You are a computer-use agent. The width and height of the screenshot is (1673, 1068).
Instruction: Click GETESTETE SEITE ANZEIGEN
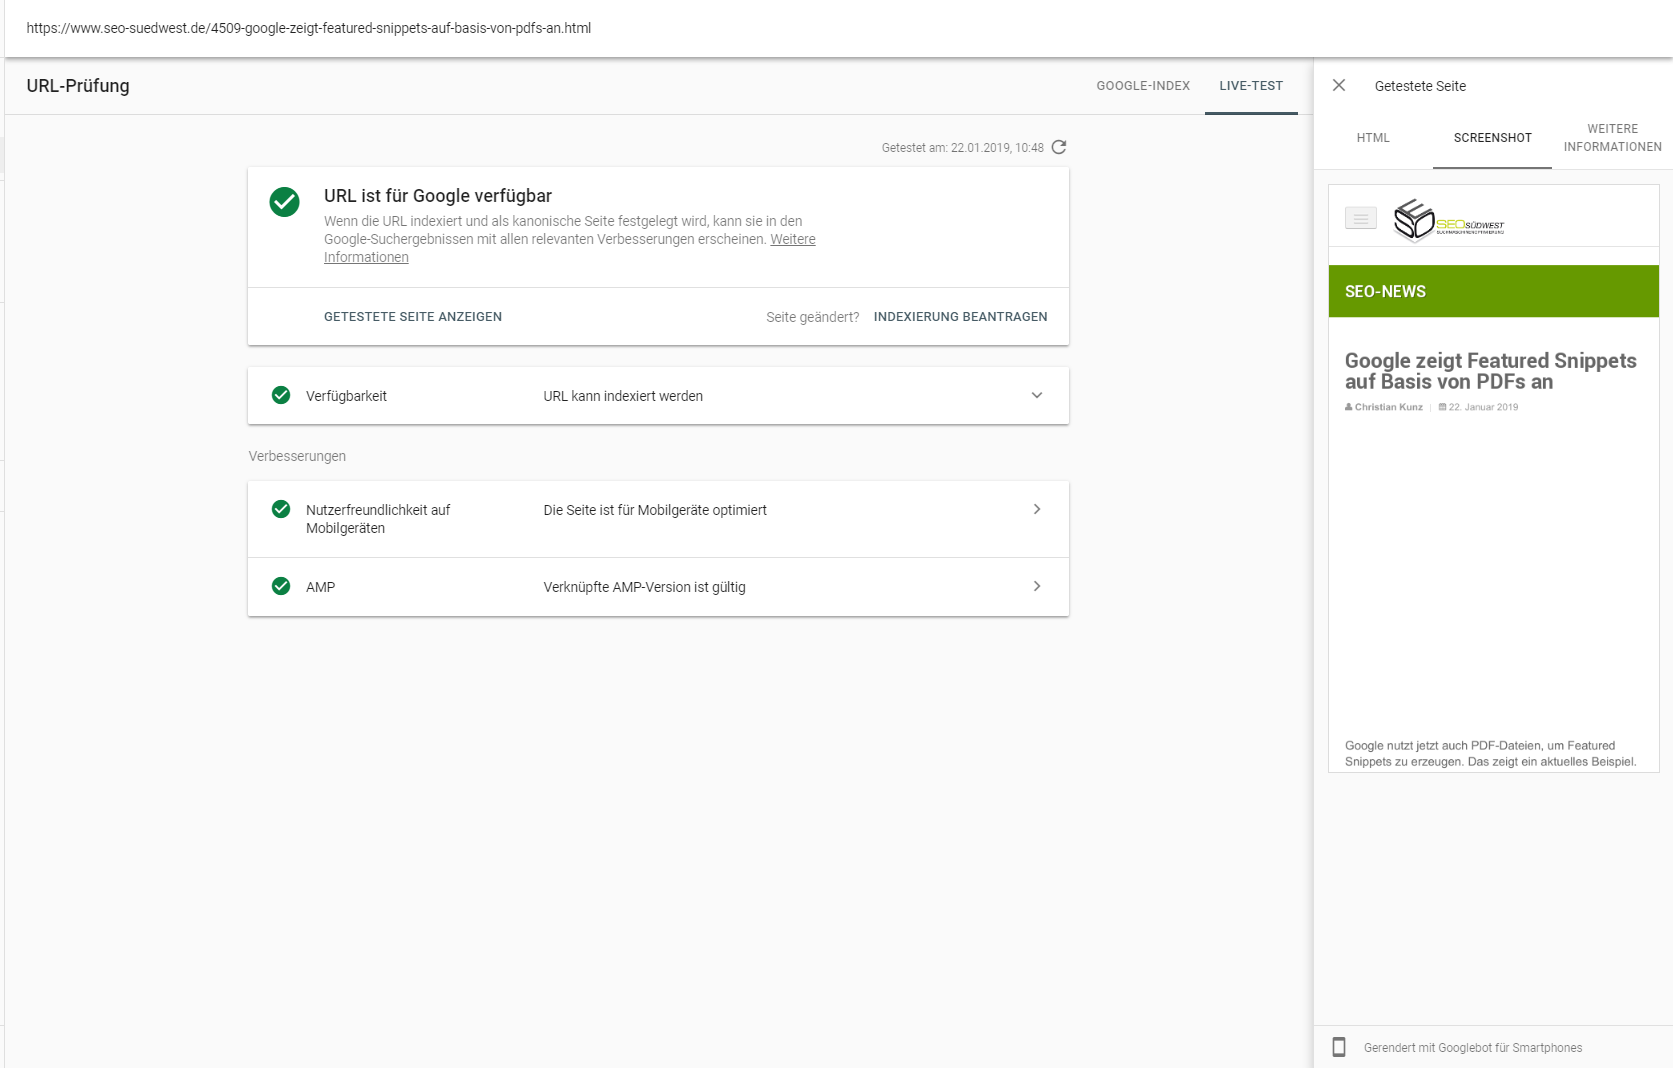[412, 316]
